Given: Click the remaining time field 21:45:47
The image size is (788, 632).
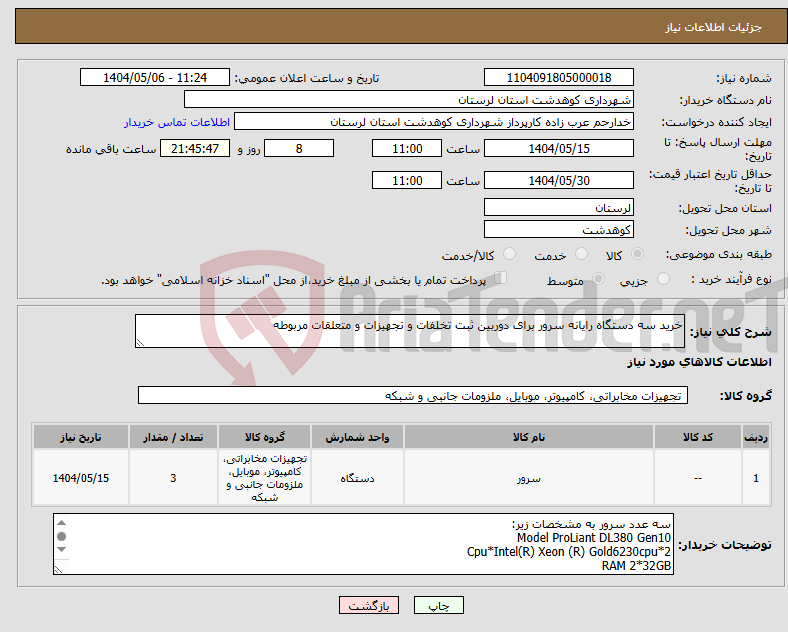Looking at the screenshot, I should 194,149.
